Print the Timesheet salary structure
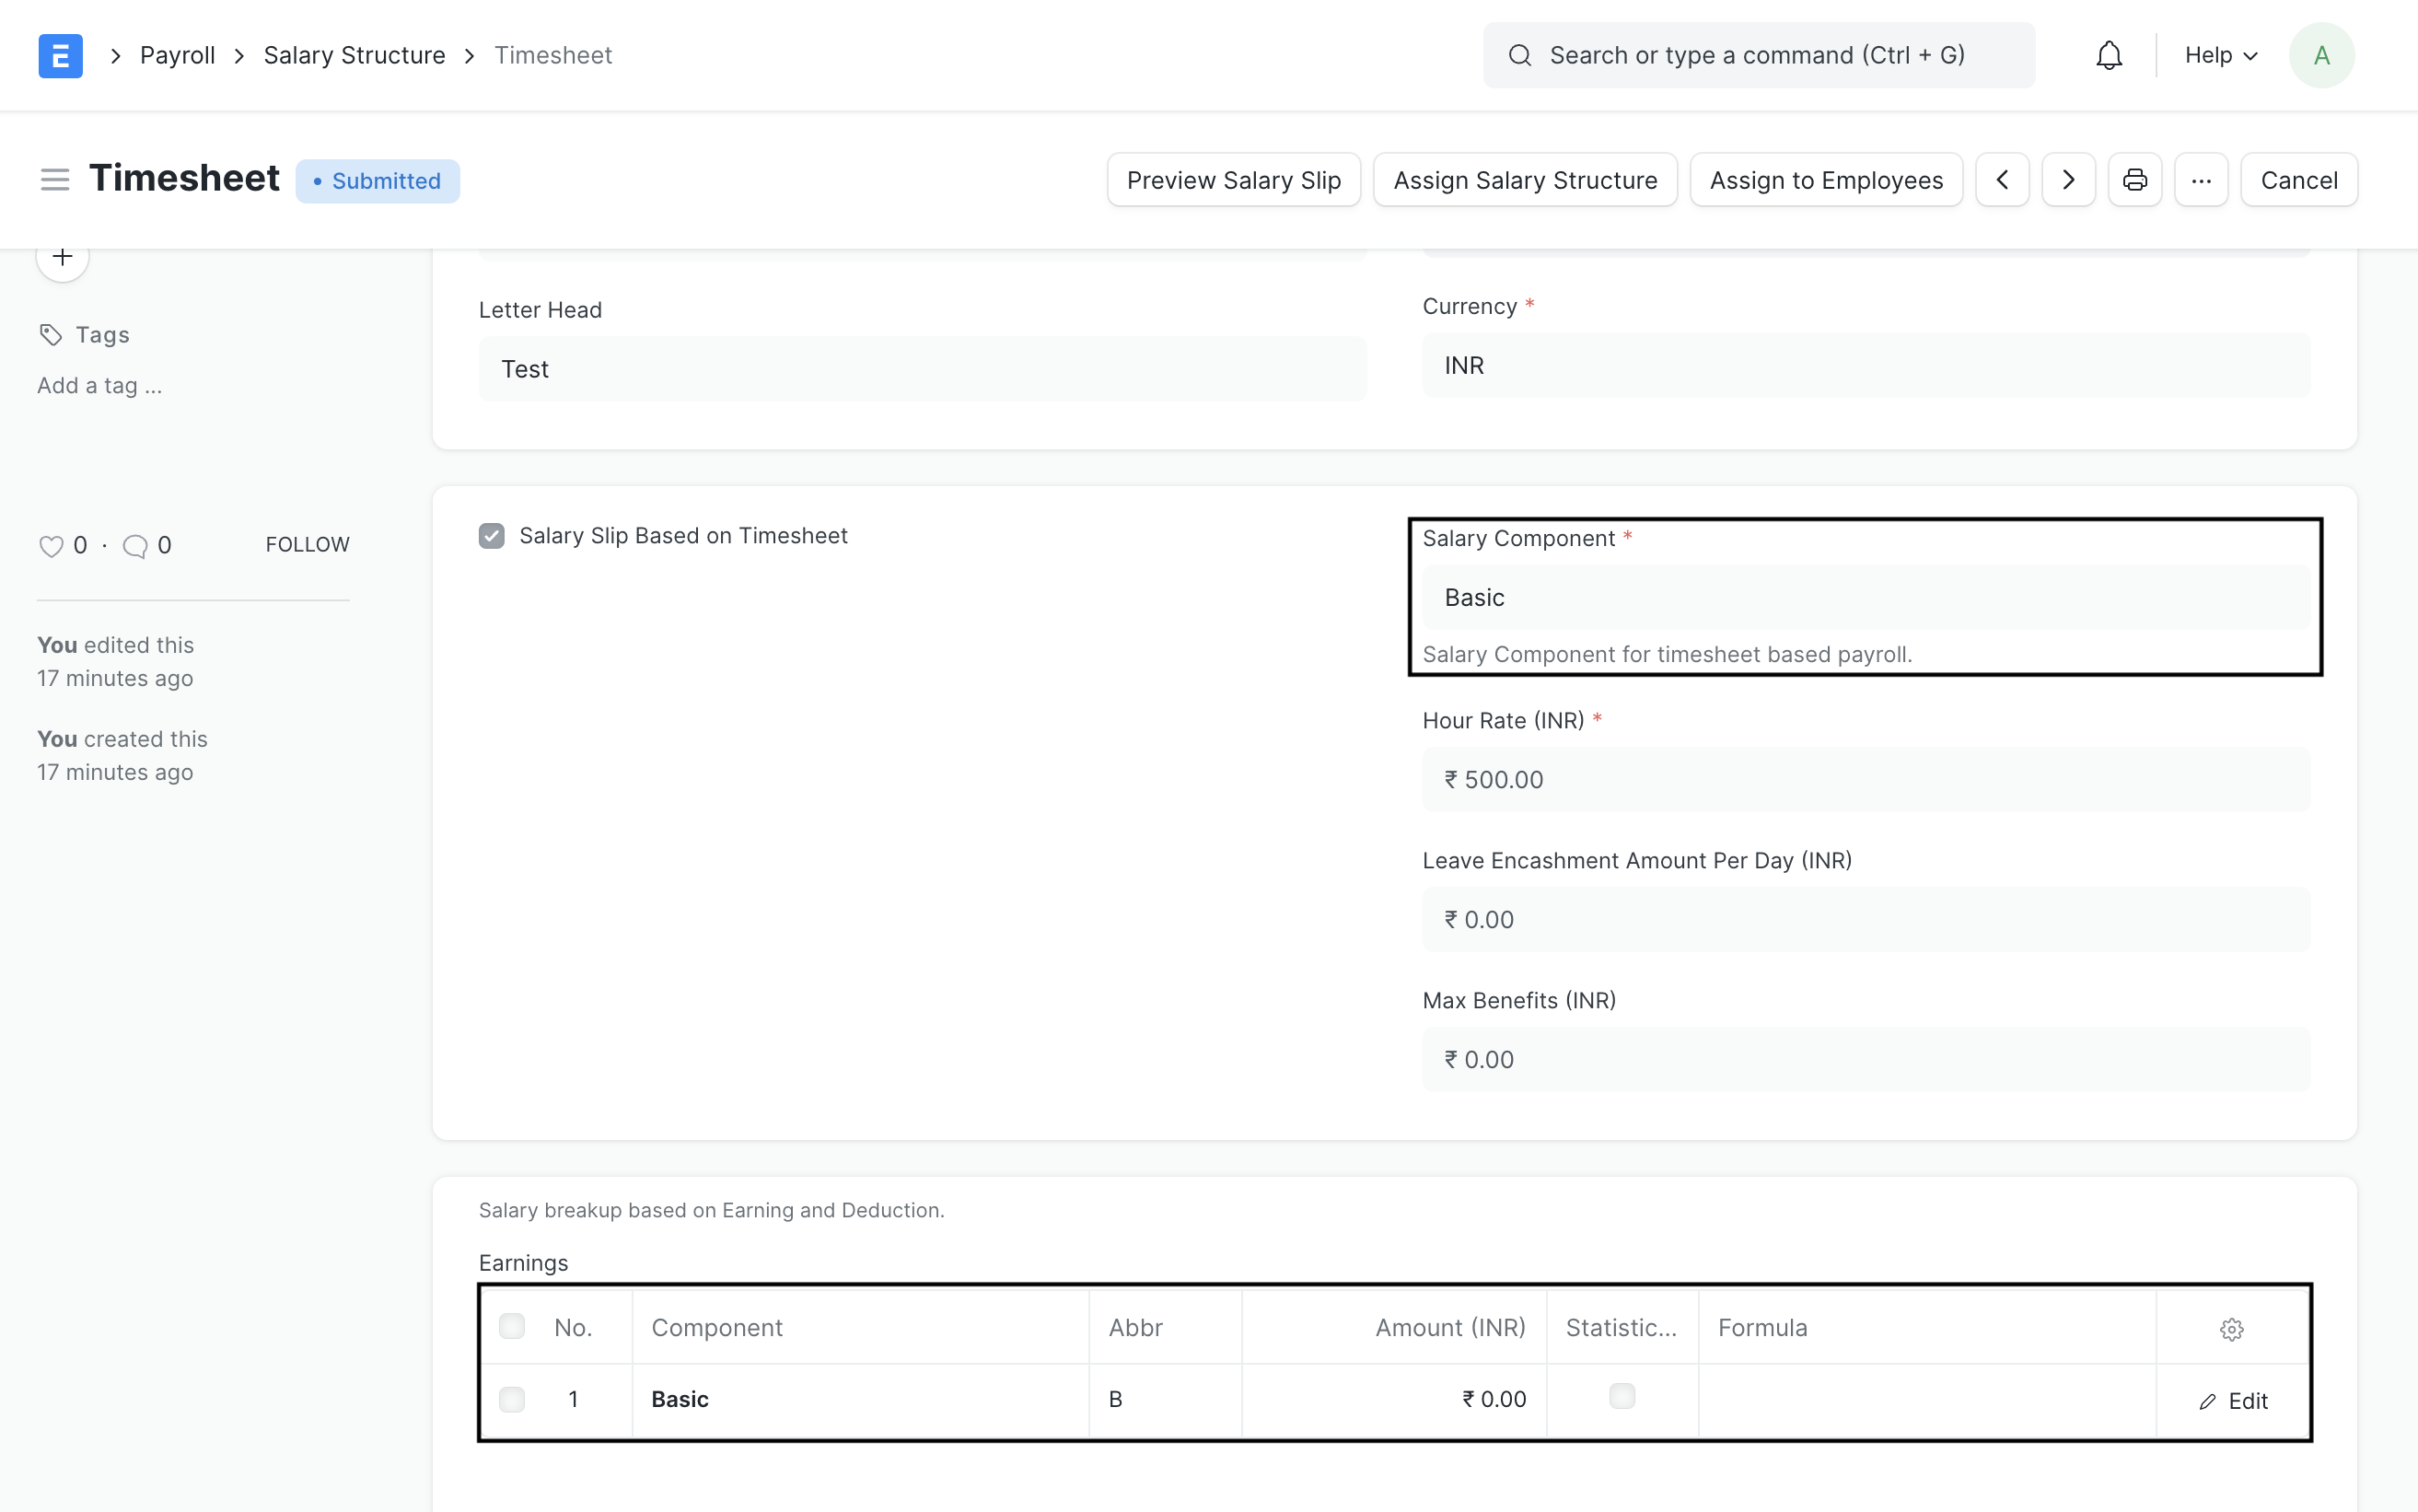 click(2134, 179)
